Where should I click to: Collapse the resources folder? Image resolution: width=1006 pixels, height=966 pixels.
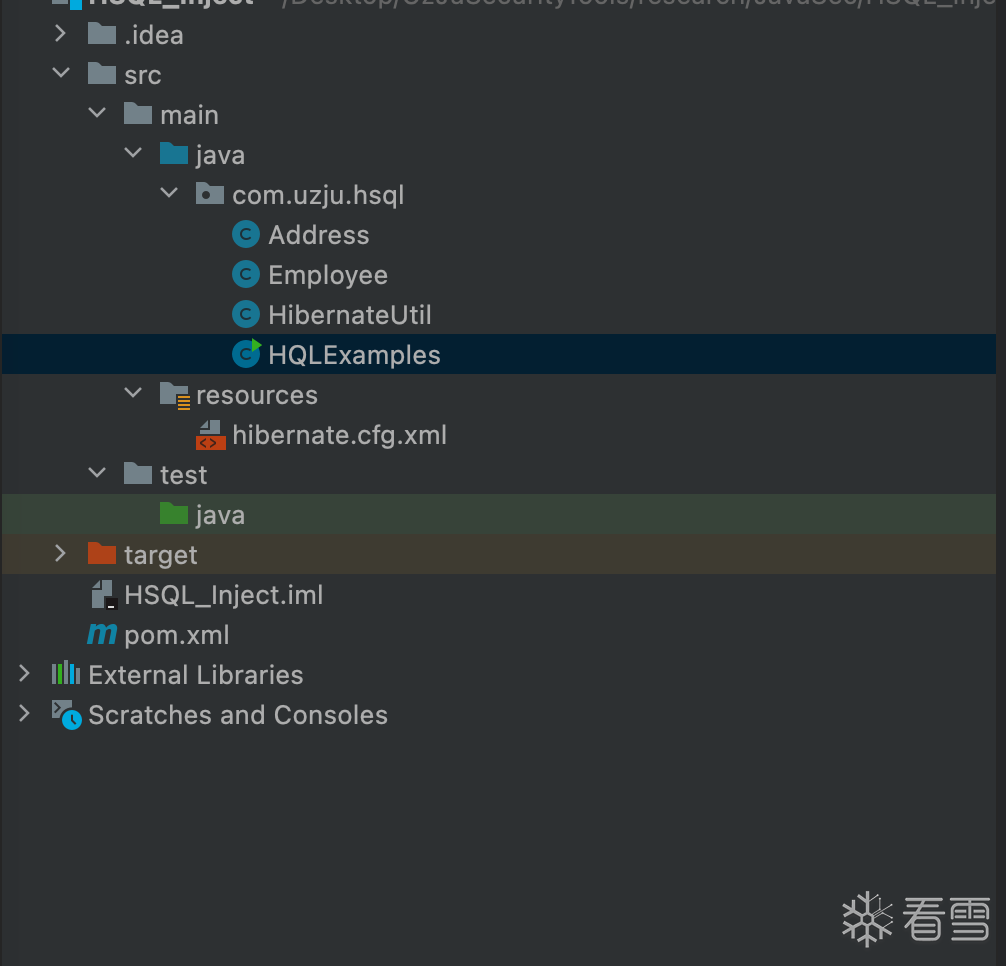point(133,395)
